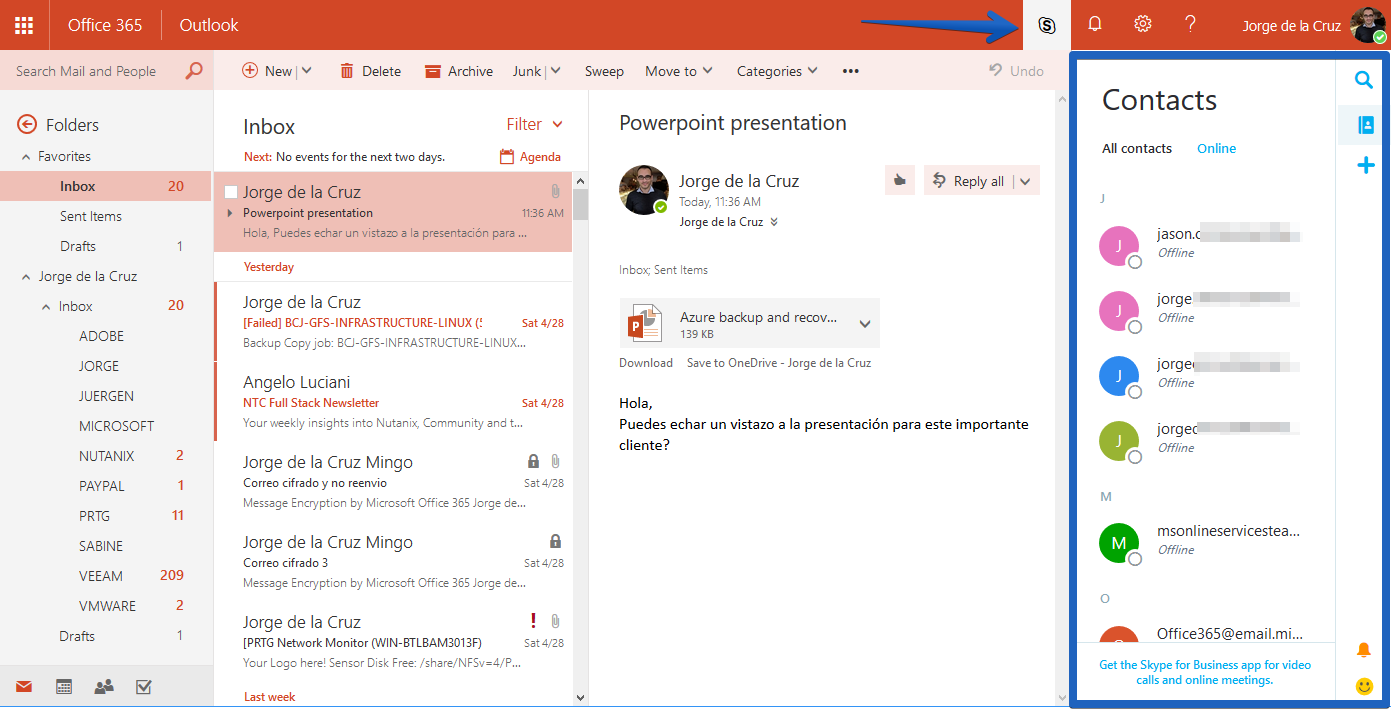Screen dimensions: 1395x712
Task: Open the settings gear in top bar
Action: [x=1143, y=24]
